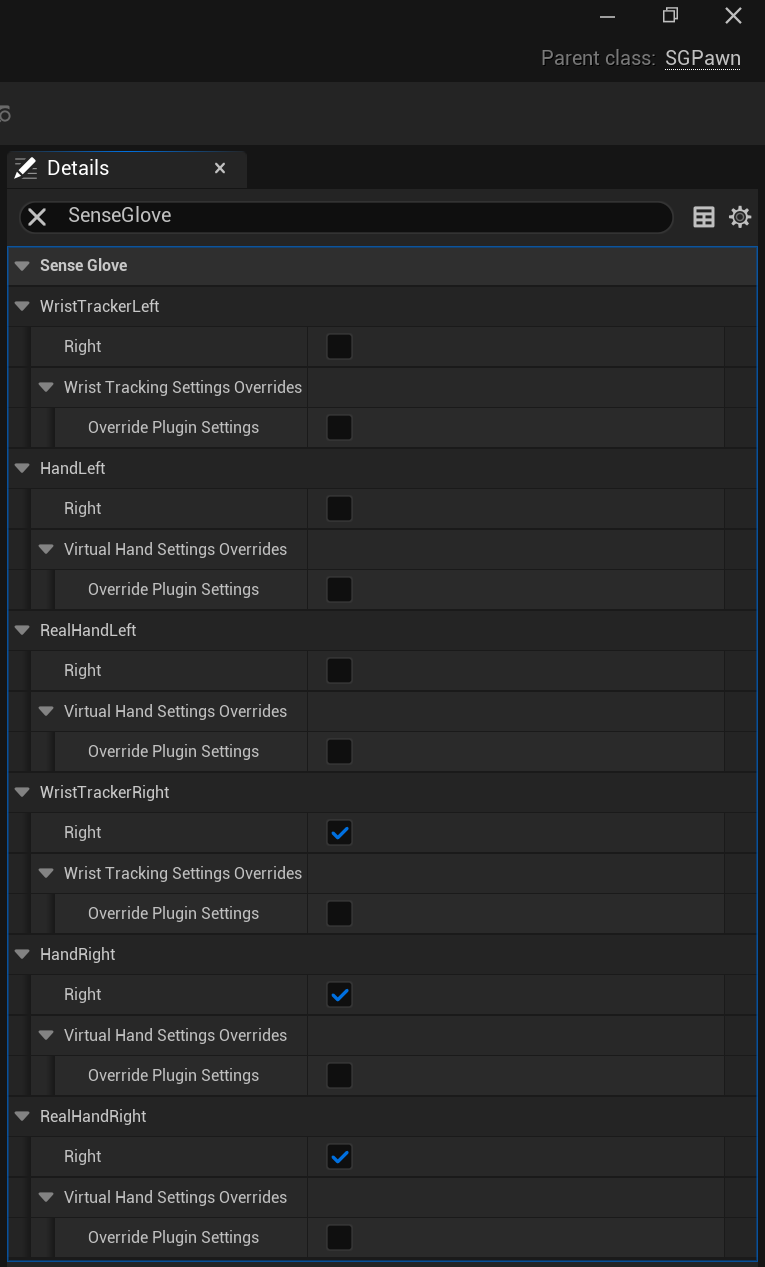Enable Override Plugin Settings under RealHandLeft
Screen dimensions: 765x1267
(x=338, y=751)
